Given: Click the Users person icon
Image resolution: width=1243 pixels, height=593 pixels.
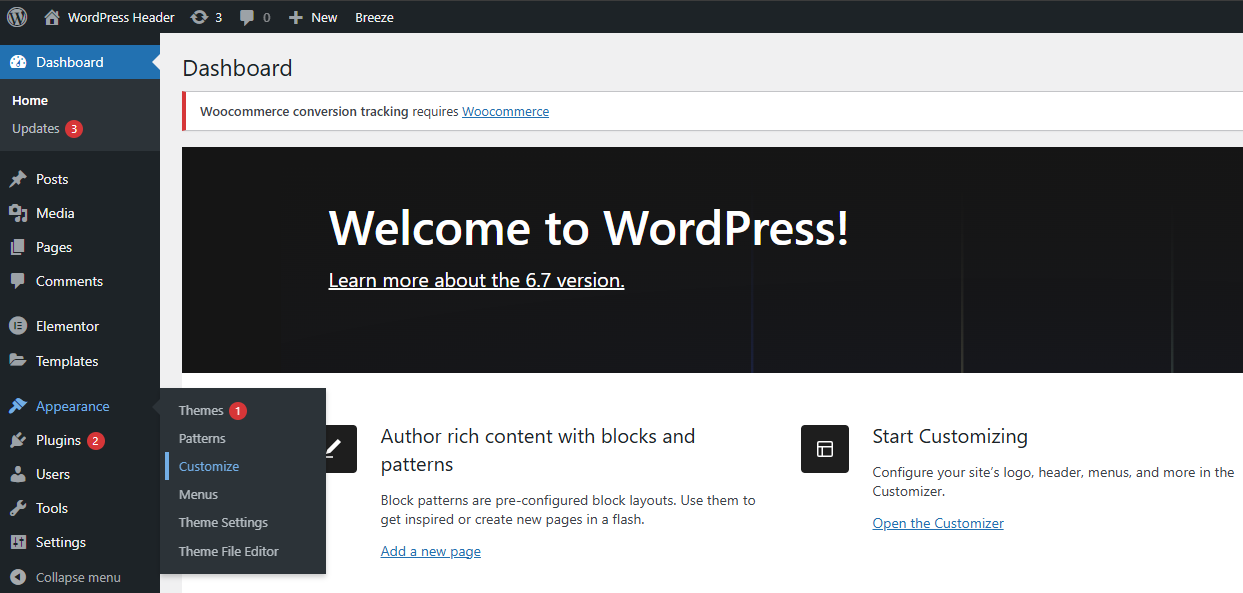Looking at the screenshot, I should pyautogui.click(x=18, y=474).
